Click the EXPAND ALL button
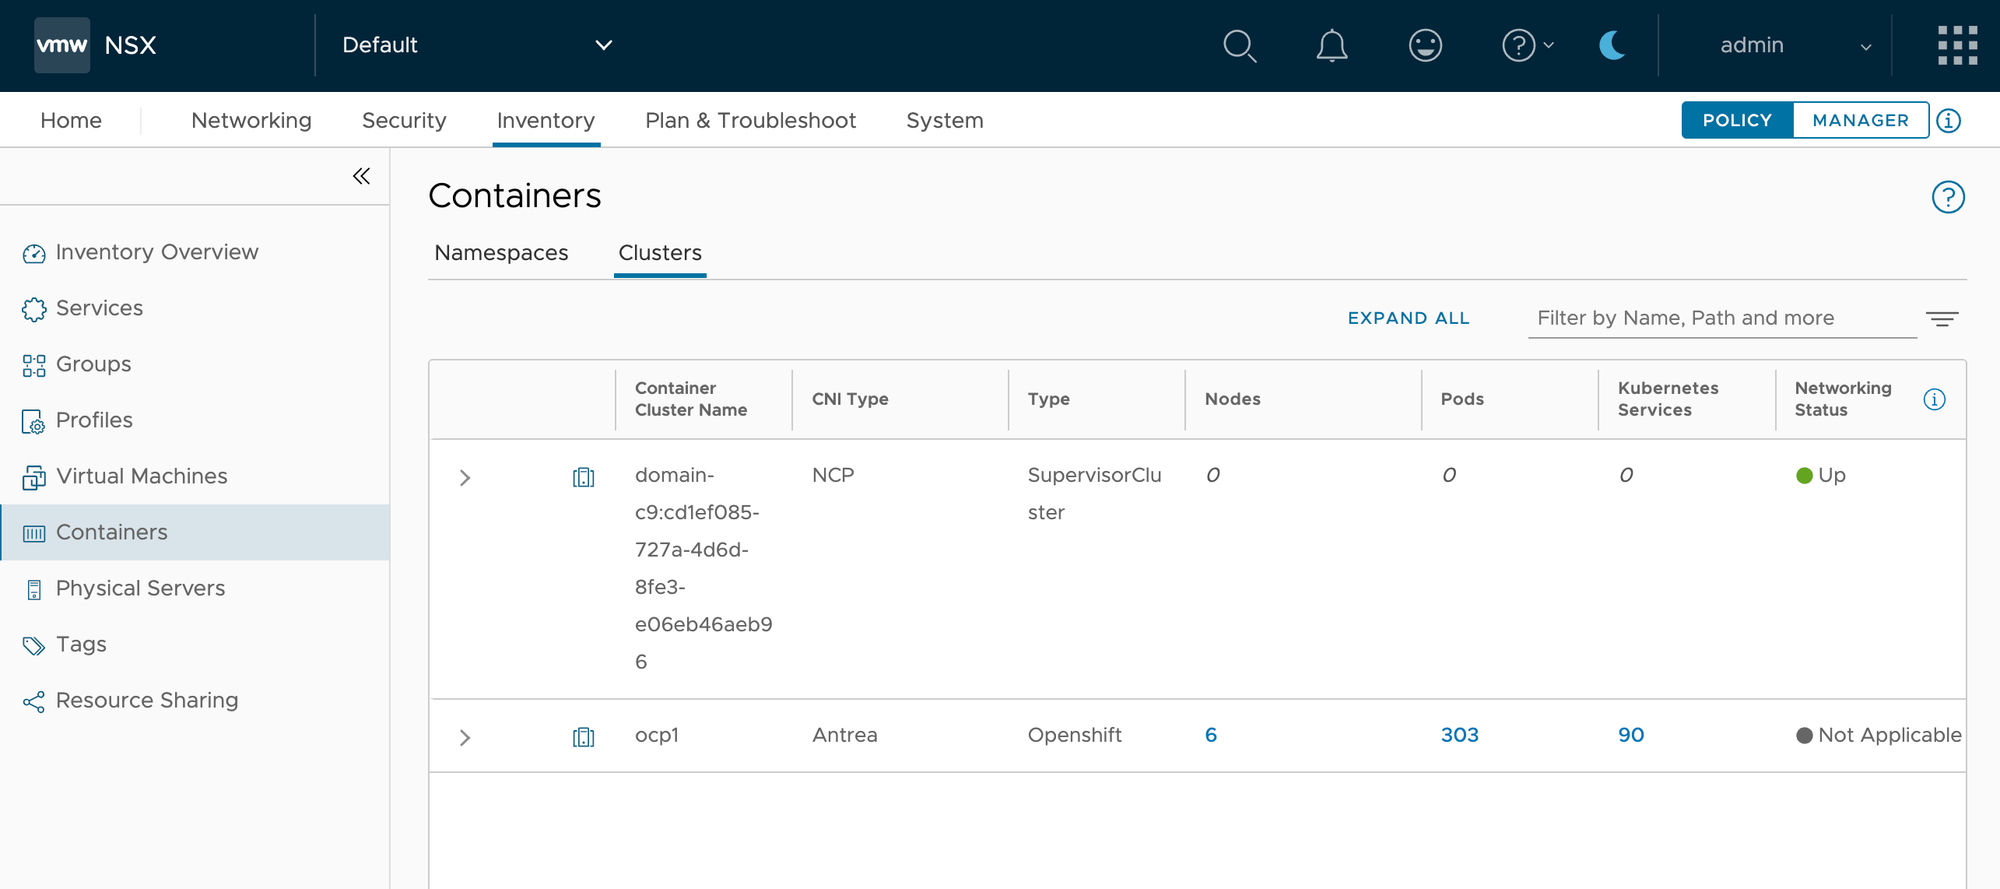The height and width of the screenshot is (889, 2000). pyautogui.click(x=1408, y=318)
